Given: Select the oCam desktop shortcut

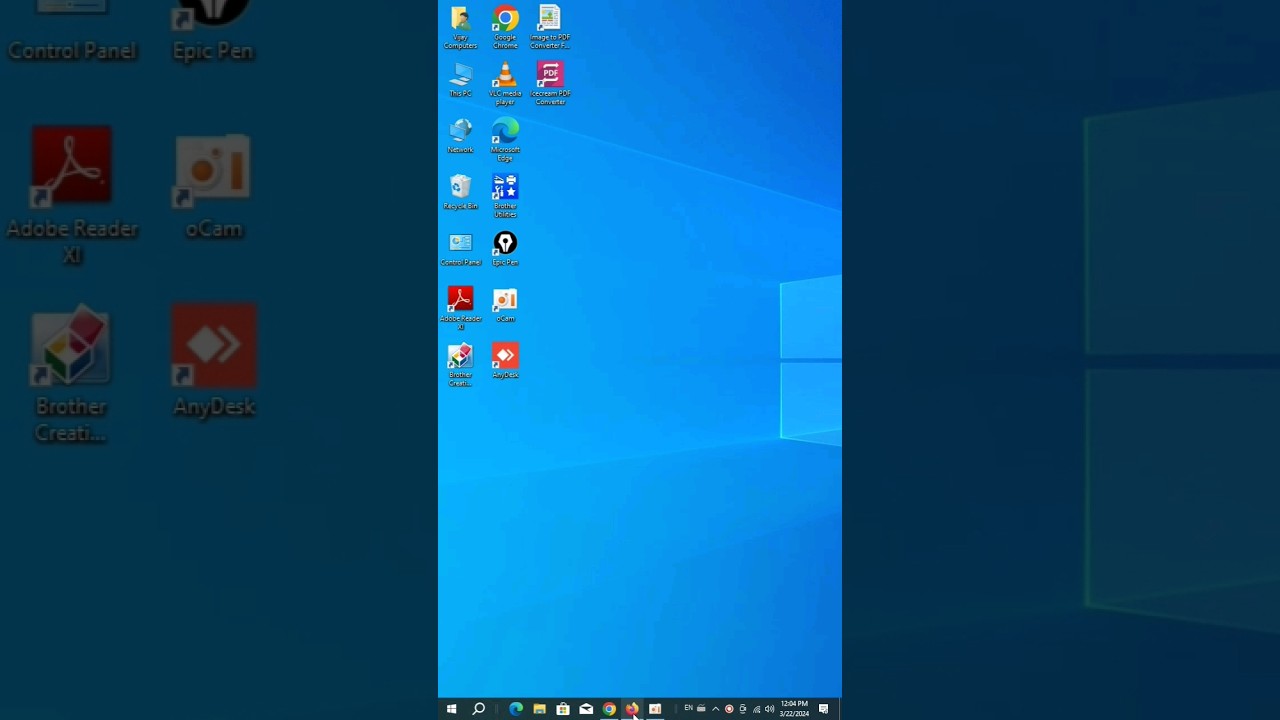Looking at the screenshot, I should [x=505, y=304].
